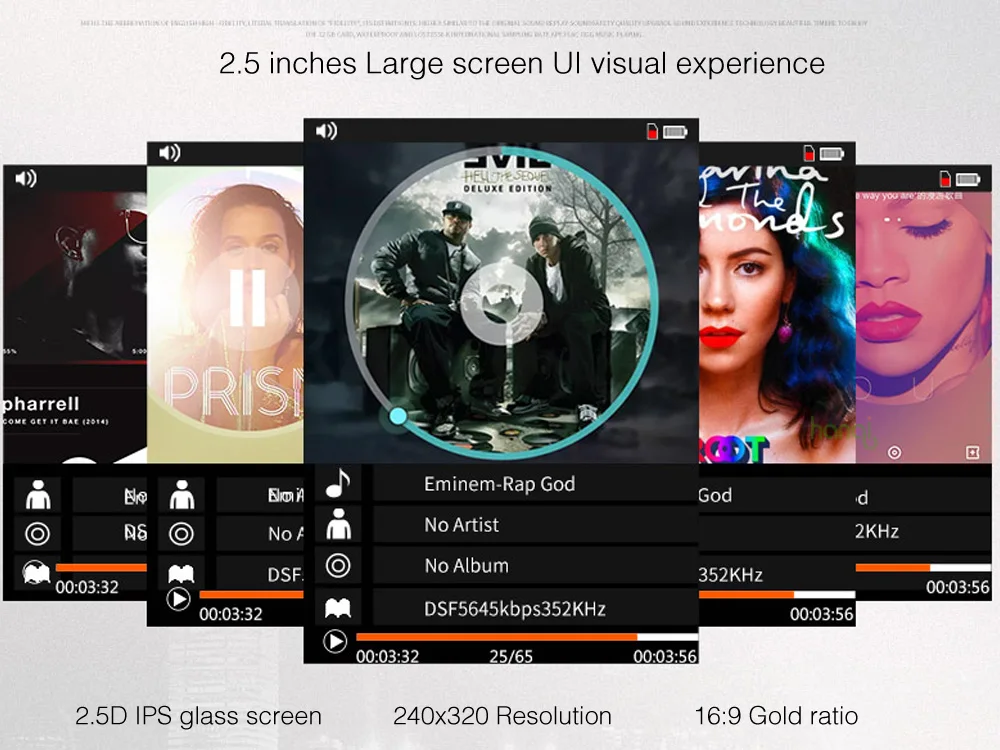This screenshot has height=750, width=1000.
Task: Click the 00:03:32 elapsed time on the Eminem screen
Action: [x=387, y=656]
